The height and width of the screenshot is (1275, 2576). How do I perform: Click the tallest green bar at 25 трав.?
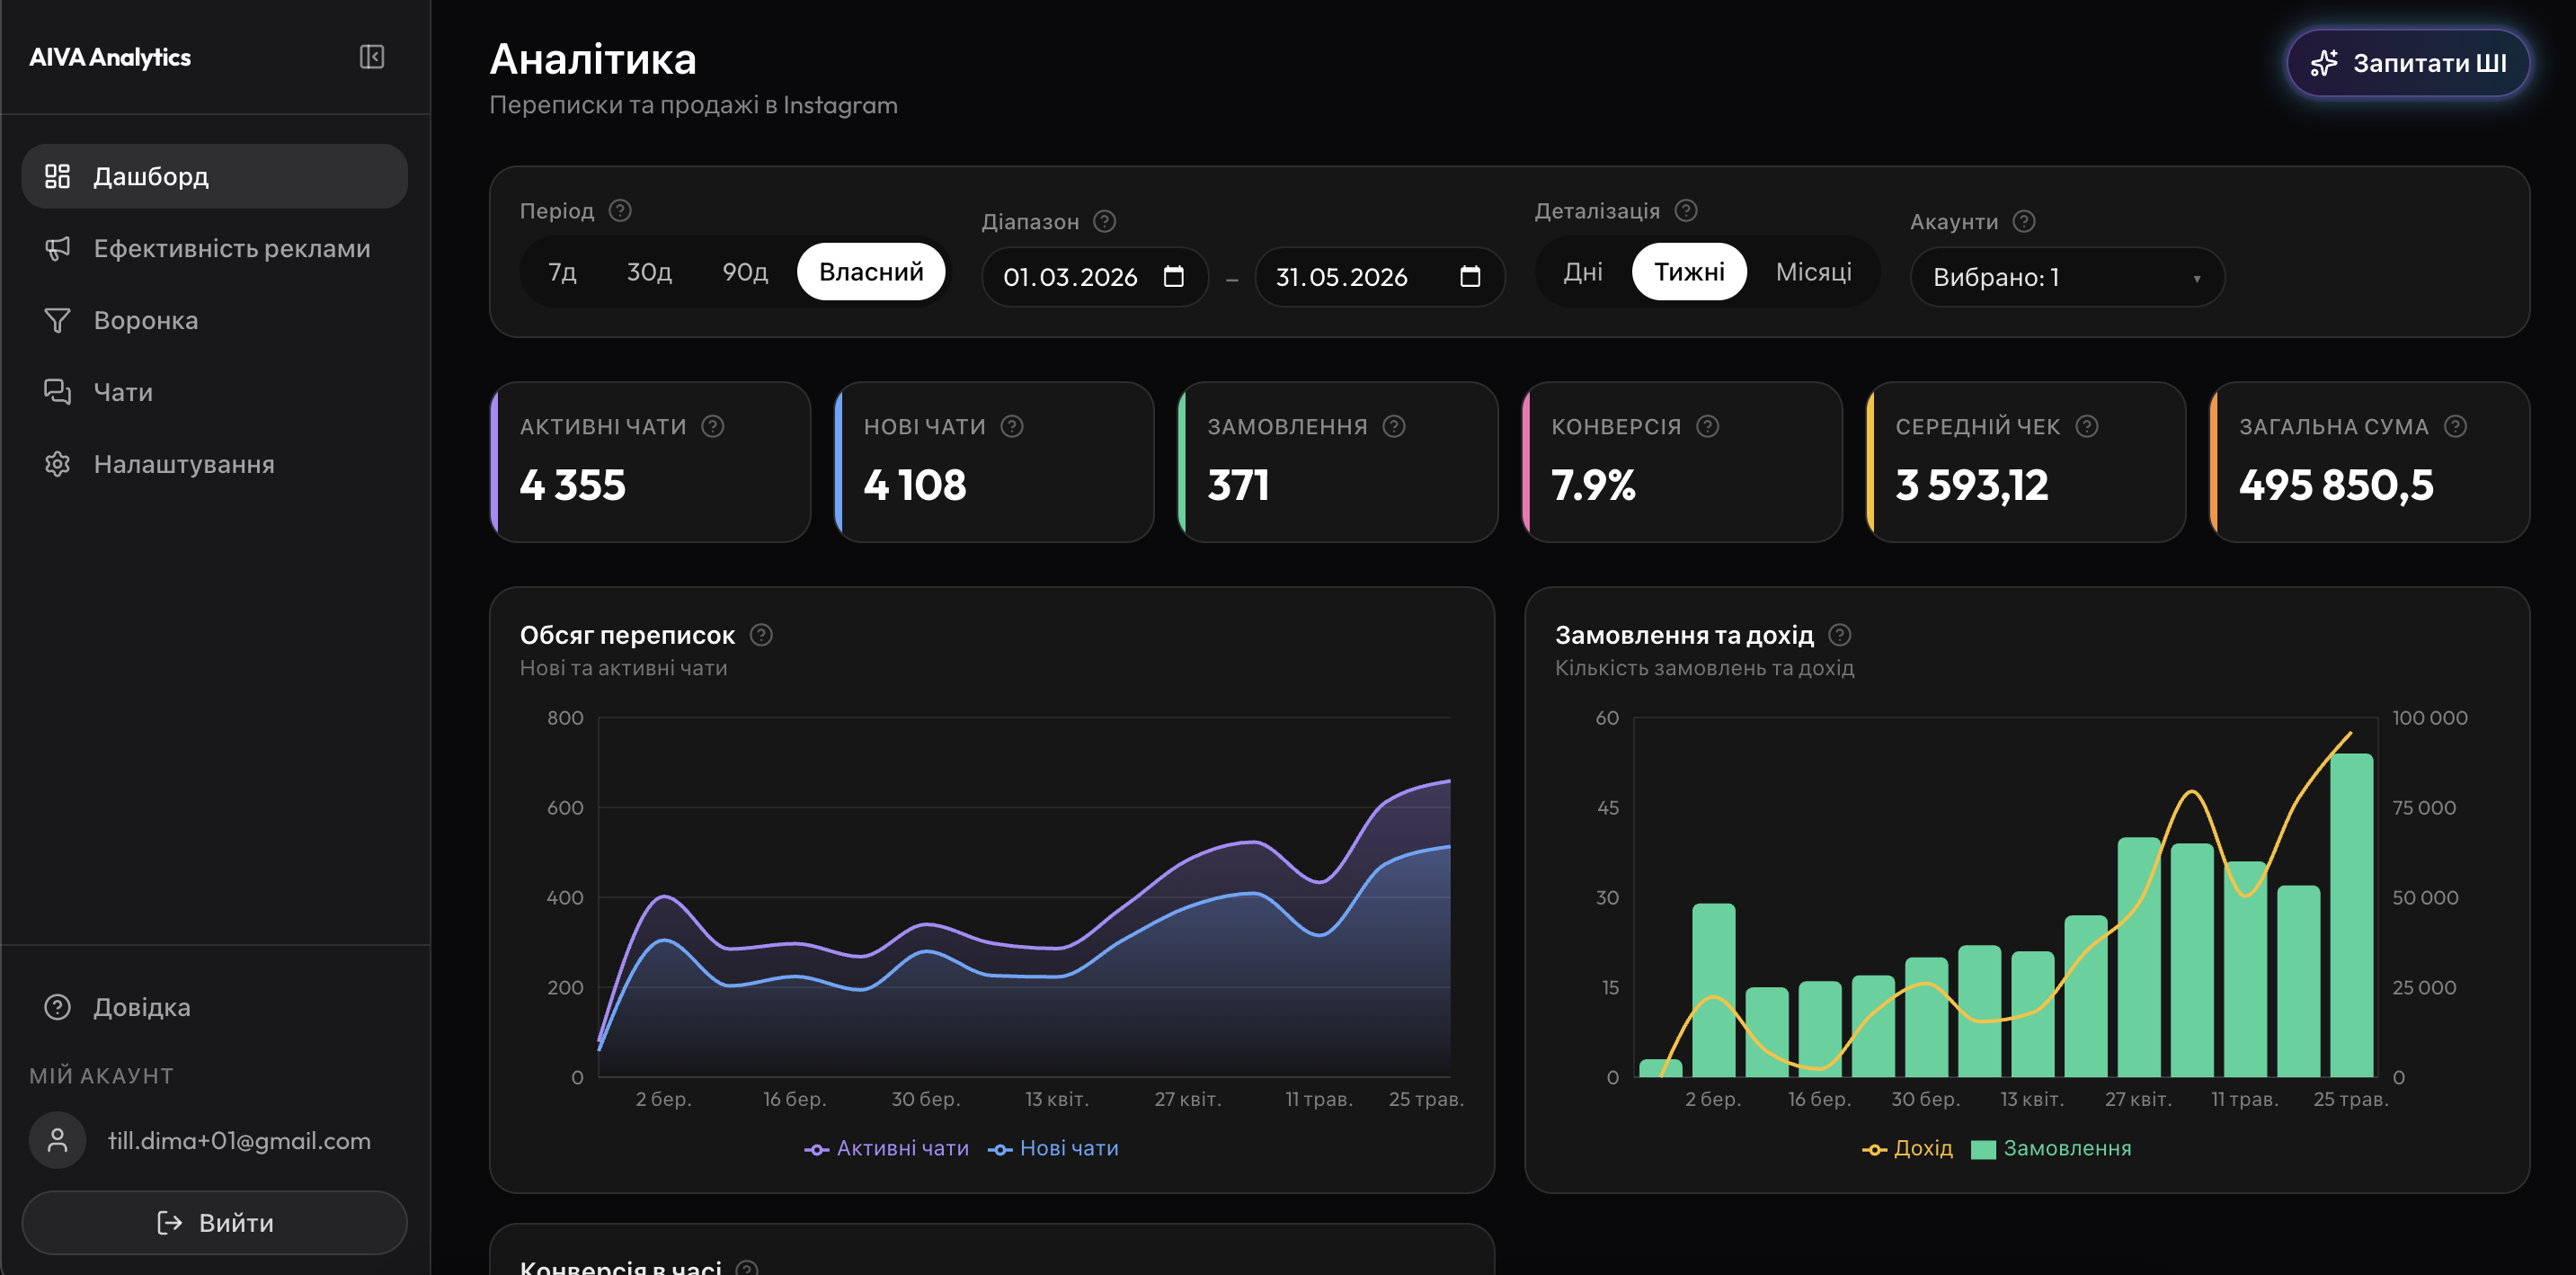pyautogui.click(x=2351, y=915)
